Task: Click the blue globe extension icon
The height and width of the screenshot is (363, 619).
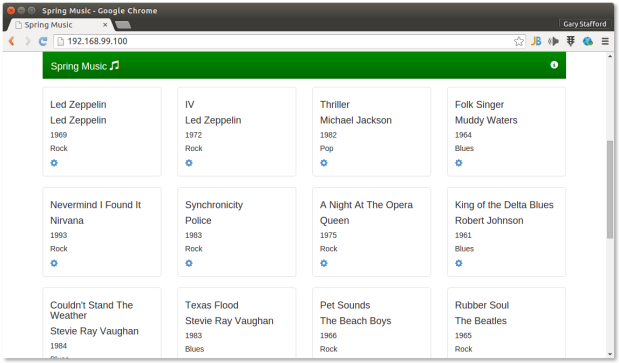Action: [588, 41]
